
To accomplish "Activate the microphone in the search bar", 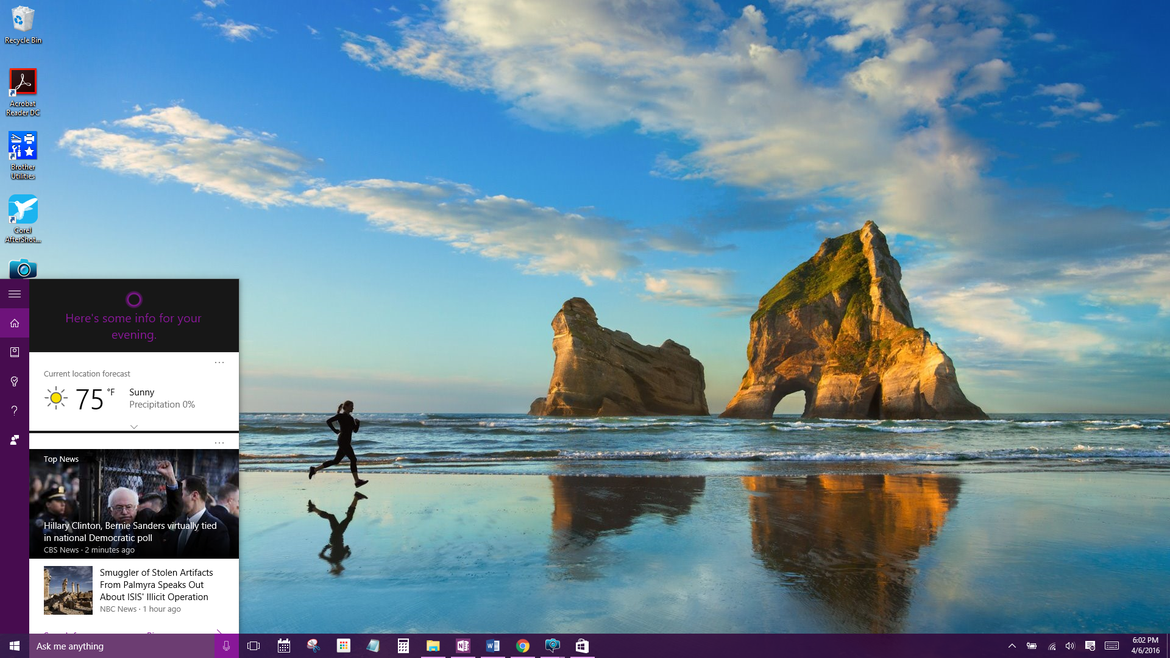I will click(x=226, y=645).
